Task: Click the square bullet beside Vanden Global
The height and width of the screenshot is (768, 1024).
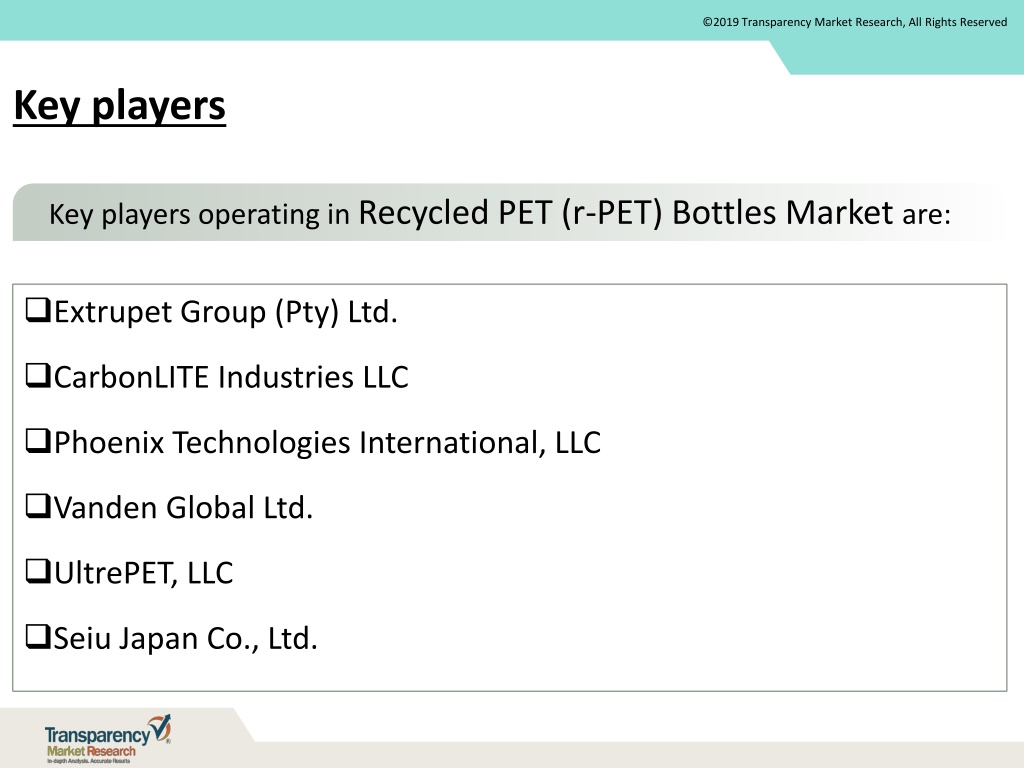Action: click(38, 506)
